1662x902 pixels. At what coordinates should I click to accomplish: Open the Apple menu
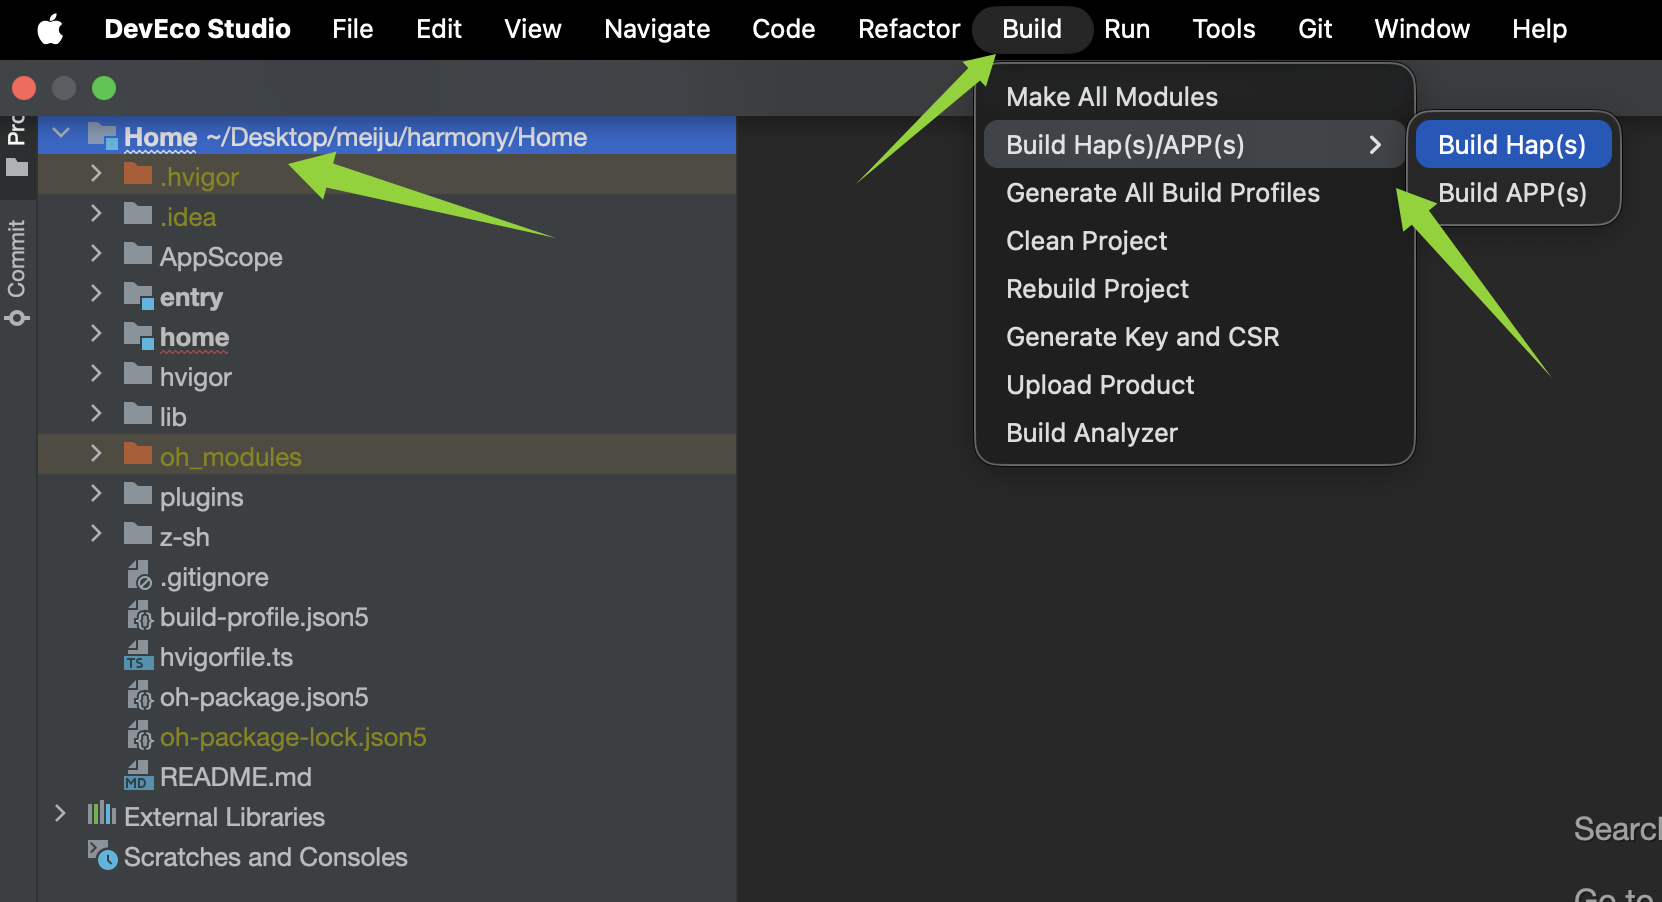coord(50,29)
